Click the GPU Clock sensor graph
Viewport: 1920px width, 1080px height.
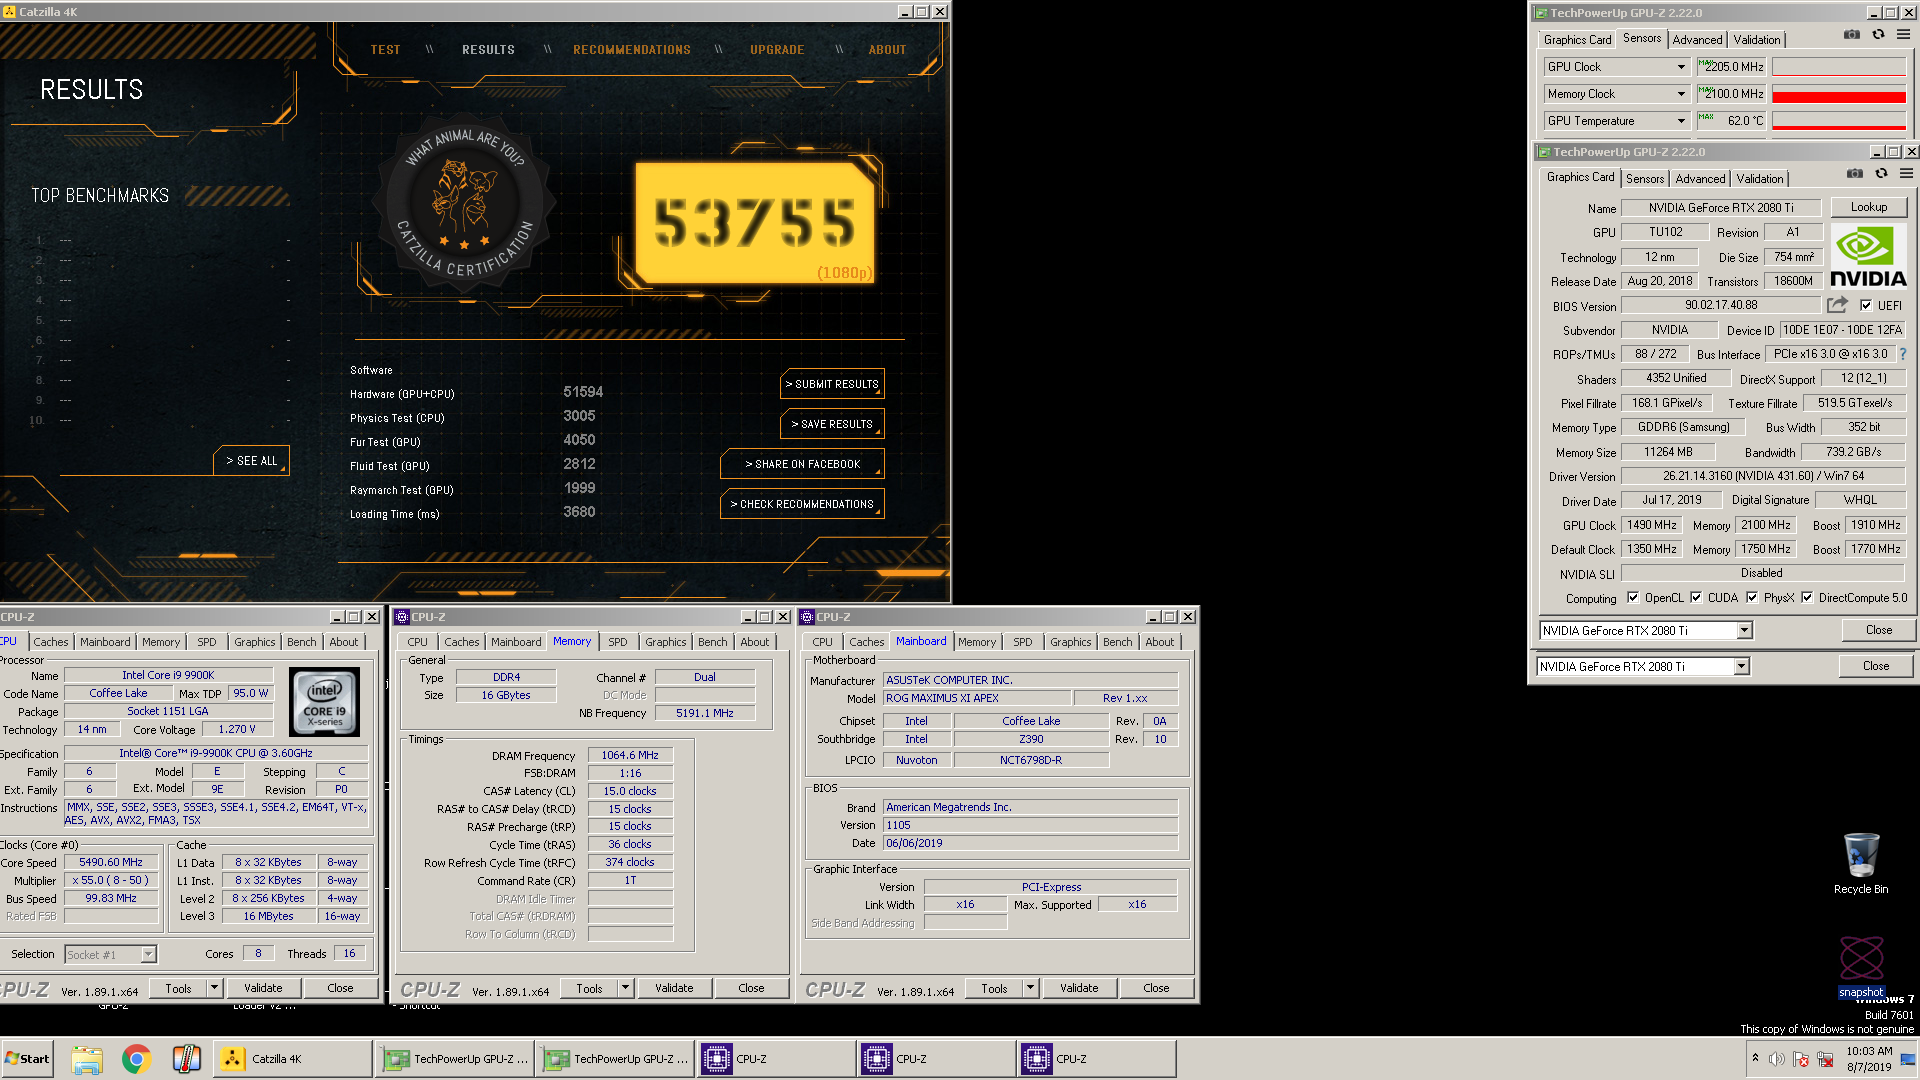1838,67
